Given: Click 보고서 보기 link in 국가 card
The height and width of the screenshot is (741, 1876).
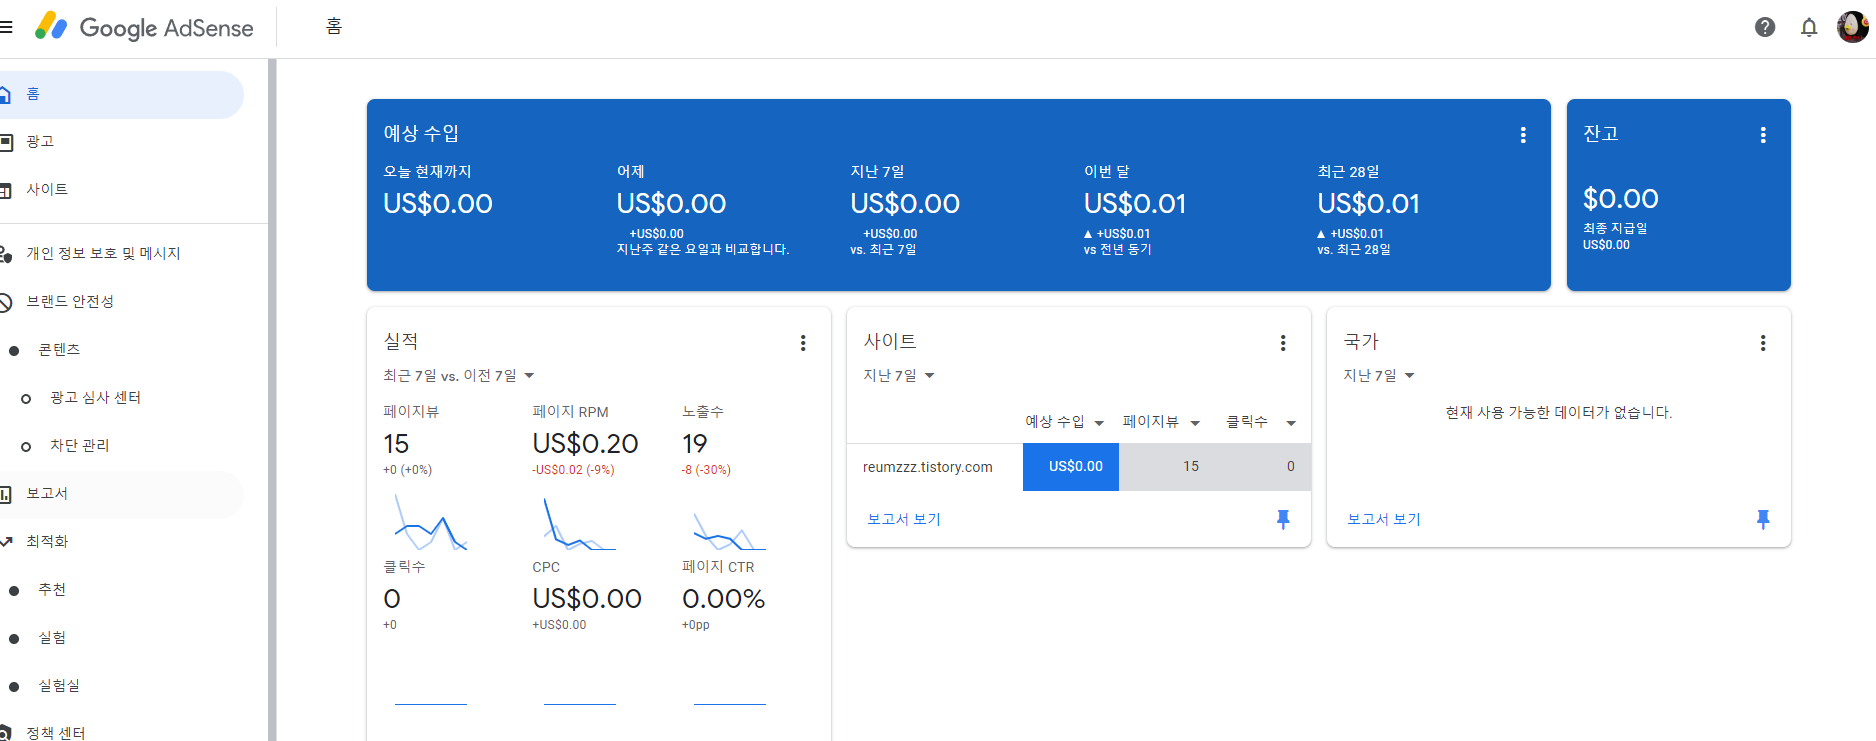Looking at the screenshot, I should click(1384, 519).
